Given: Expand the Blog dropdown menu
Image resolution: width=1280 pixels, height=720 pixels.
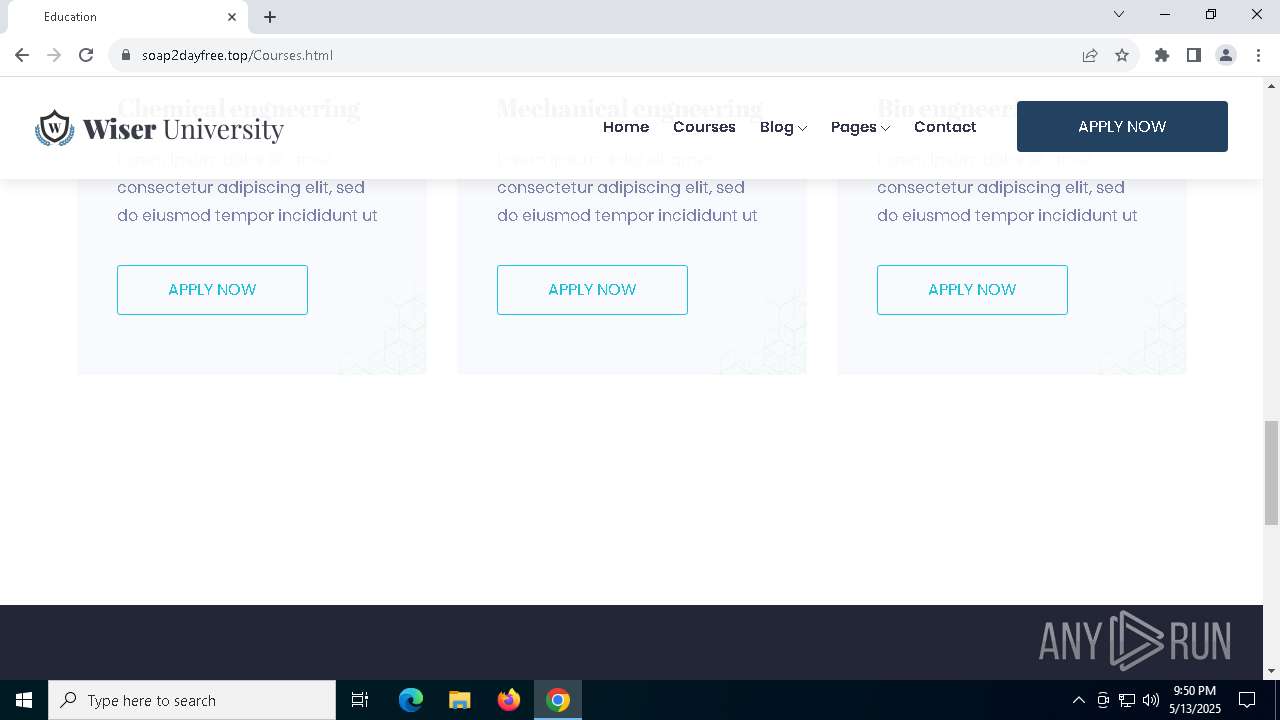Looking at the screenshot, I should (x=783, y=127).
